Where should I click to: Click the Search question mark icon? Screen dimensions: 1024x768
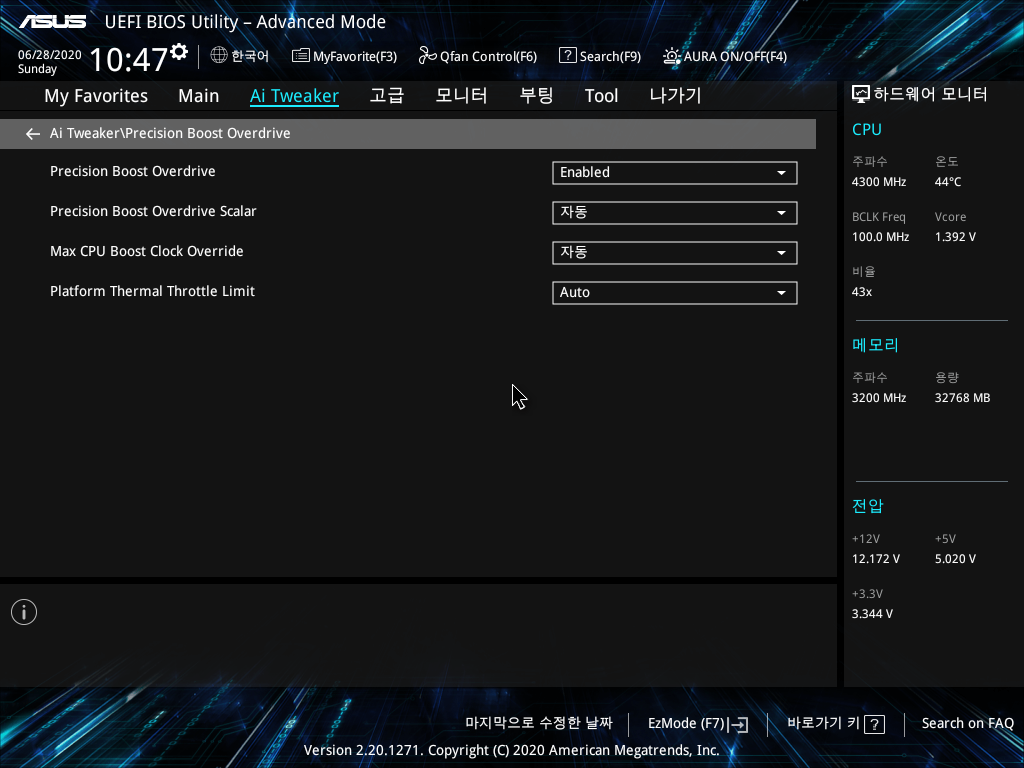click(x=568, y=56)
